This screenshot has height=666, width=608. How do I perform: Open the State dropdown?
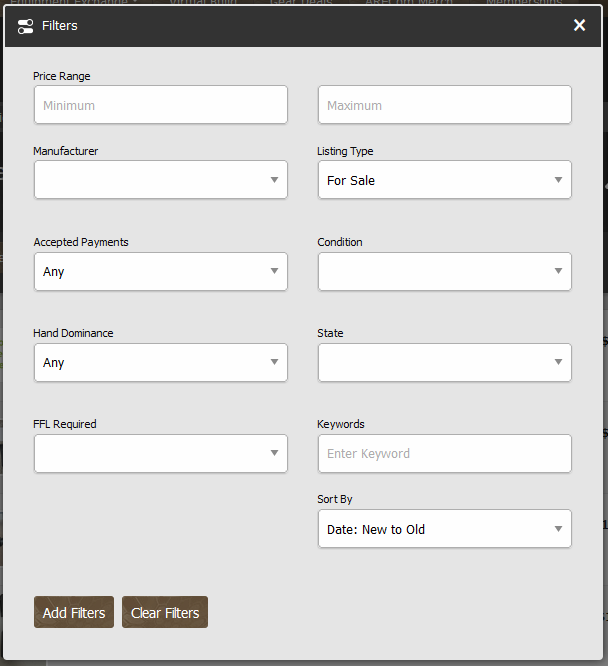tap(444, 362)
